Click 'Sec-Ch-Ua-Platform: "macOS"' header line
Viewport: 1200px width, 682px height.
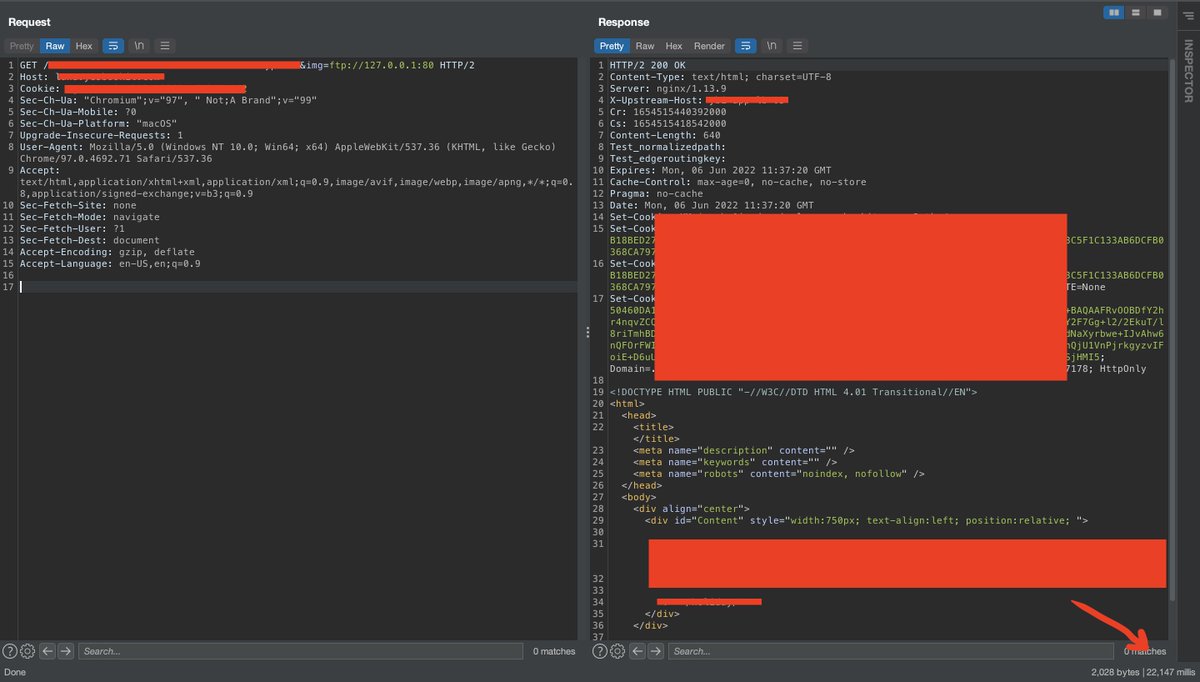tap(98, 123)
